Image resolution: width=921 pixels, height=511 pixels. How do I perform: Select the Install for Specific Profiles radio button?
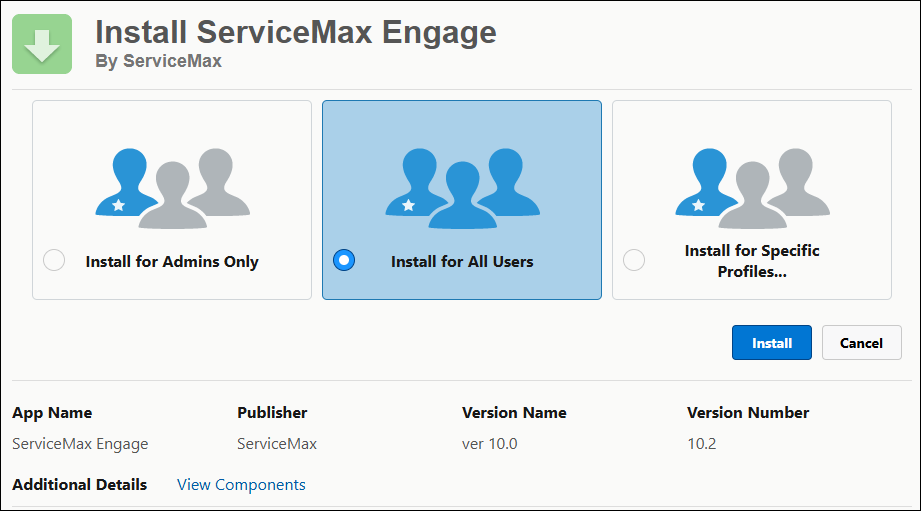pos(634,260)
